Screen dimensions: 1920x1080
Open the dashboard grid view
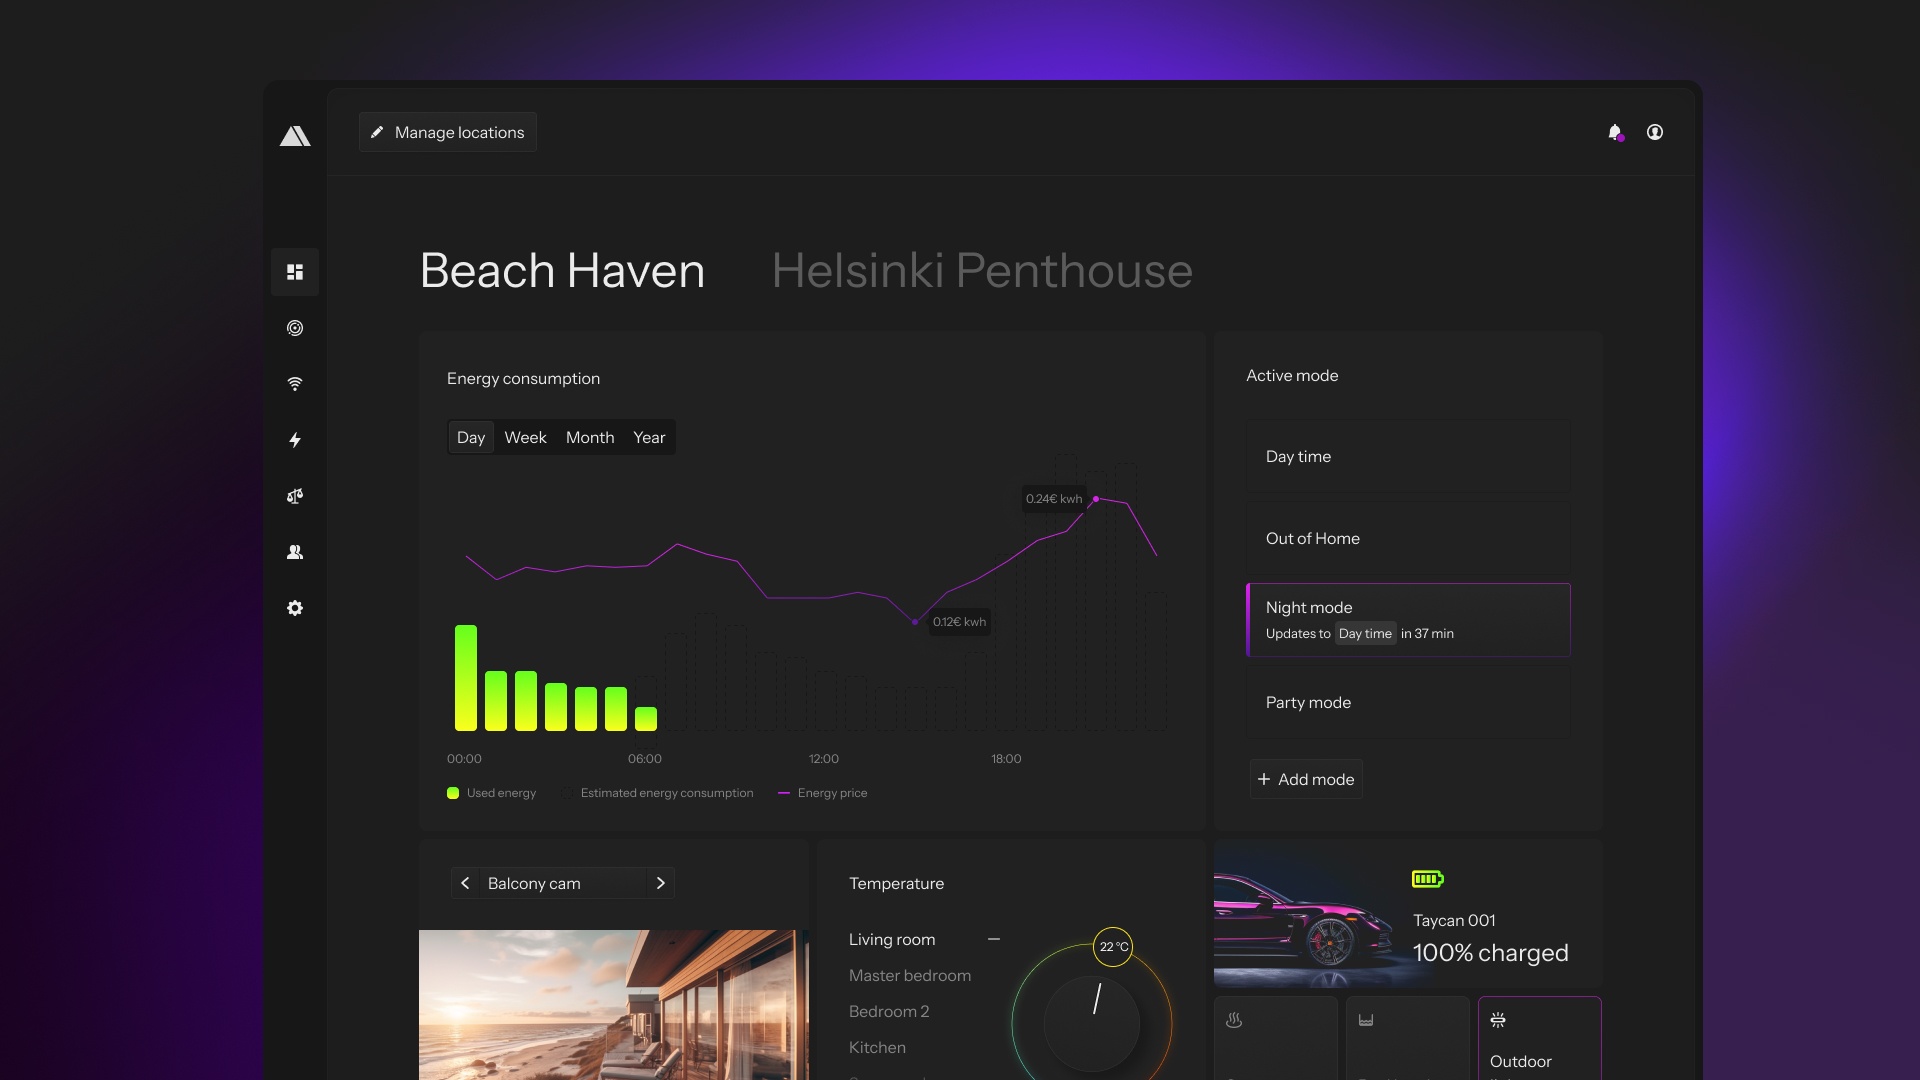click(x=295, y=271)
